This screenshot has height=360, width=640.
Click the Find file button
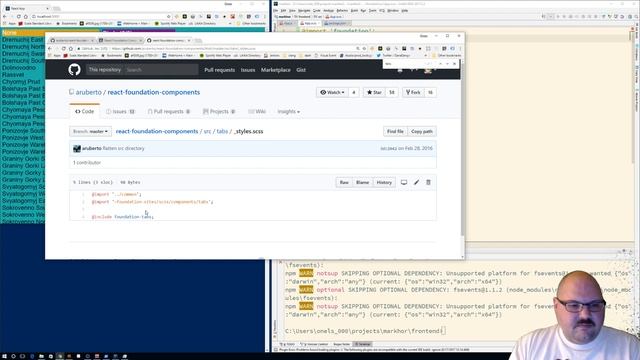(x=395, y=131)
